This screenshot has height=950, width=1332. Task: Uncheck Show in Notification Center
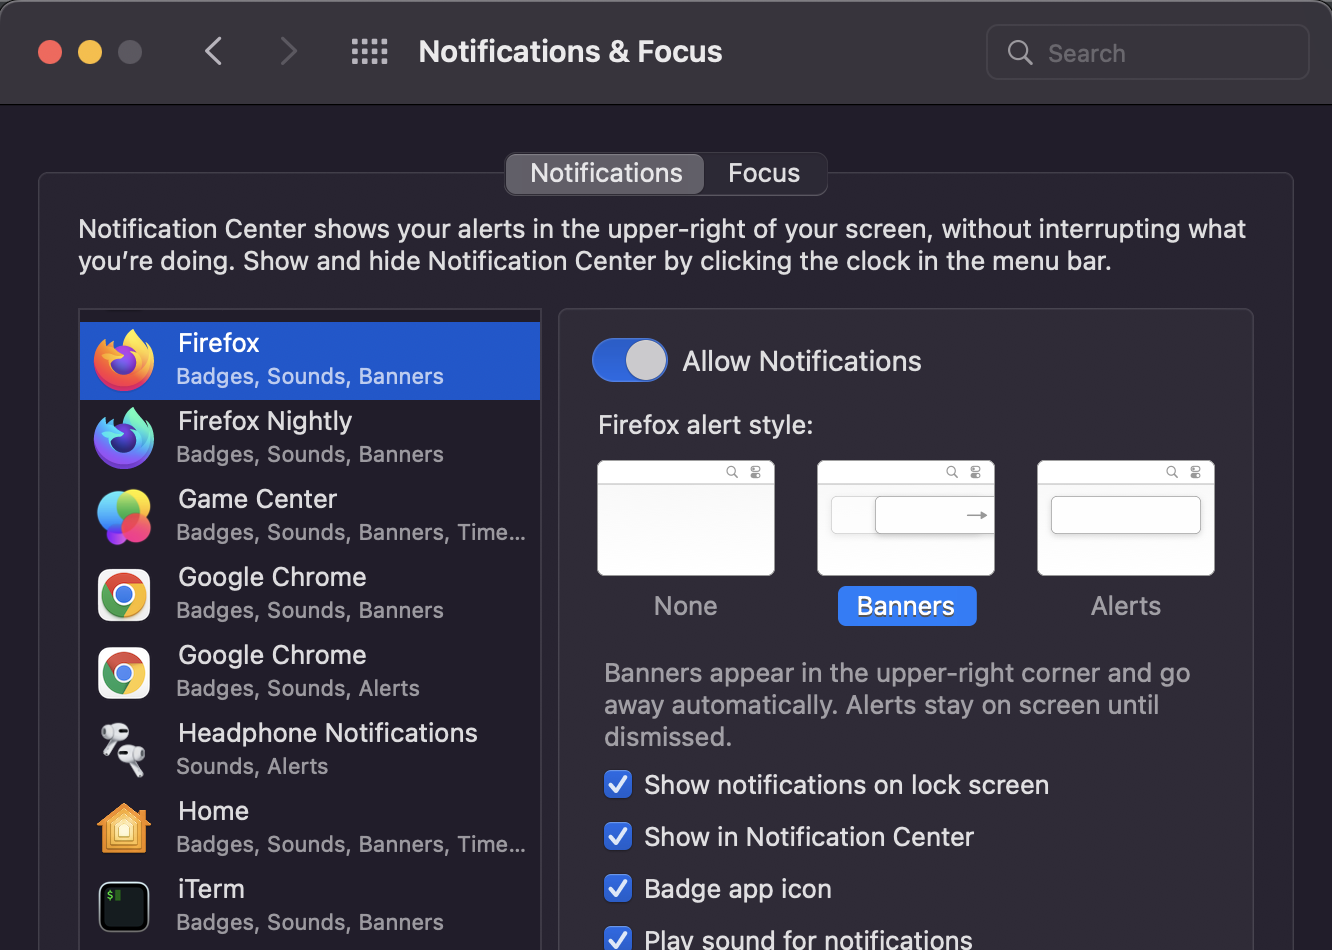coord(618,836)
